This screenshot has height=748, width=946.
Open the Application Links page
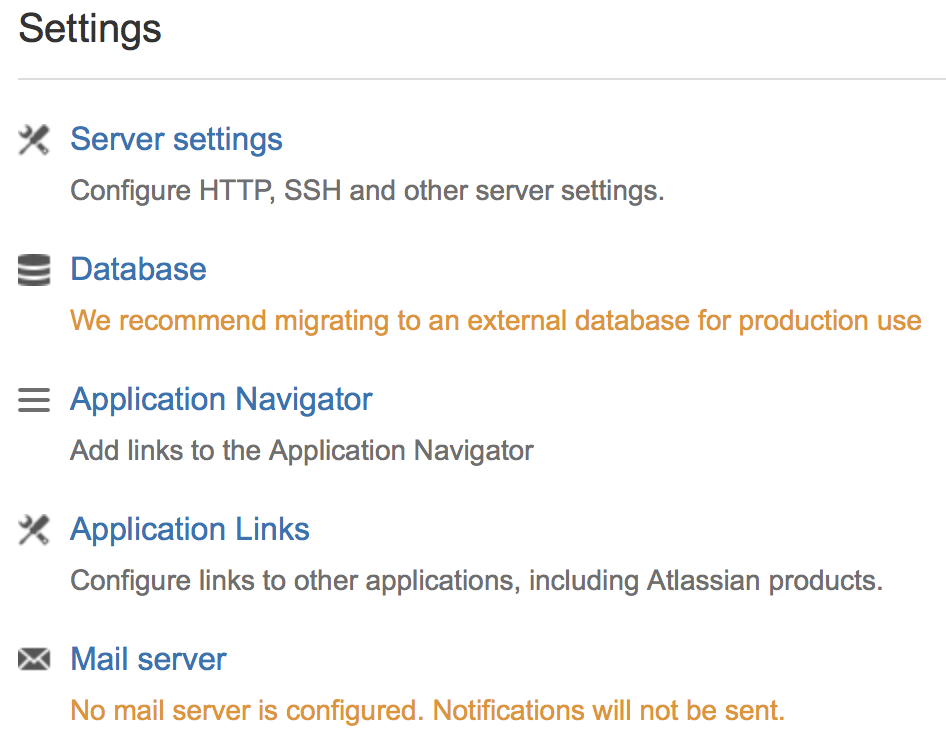click(190, 530)
